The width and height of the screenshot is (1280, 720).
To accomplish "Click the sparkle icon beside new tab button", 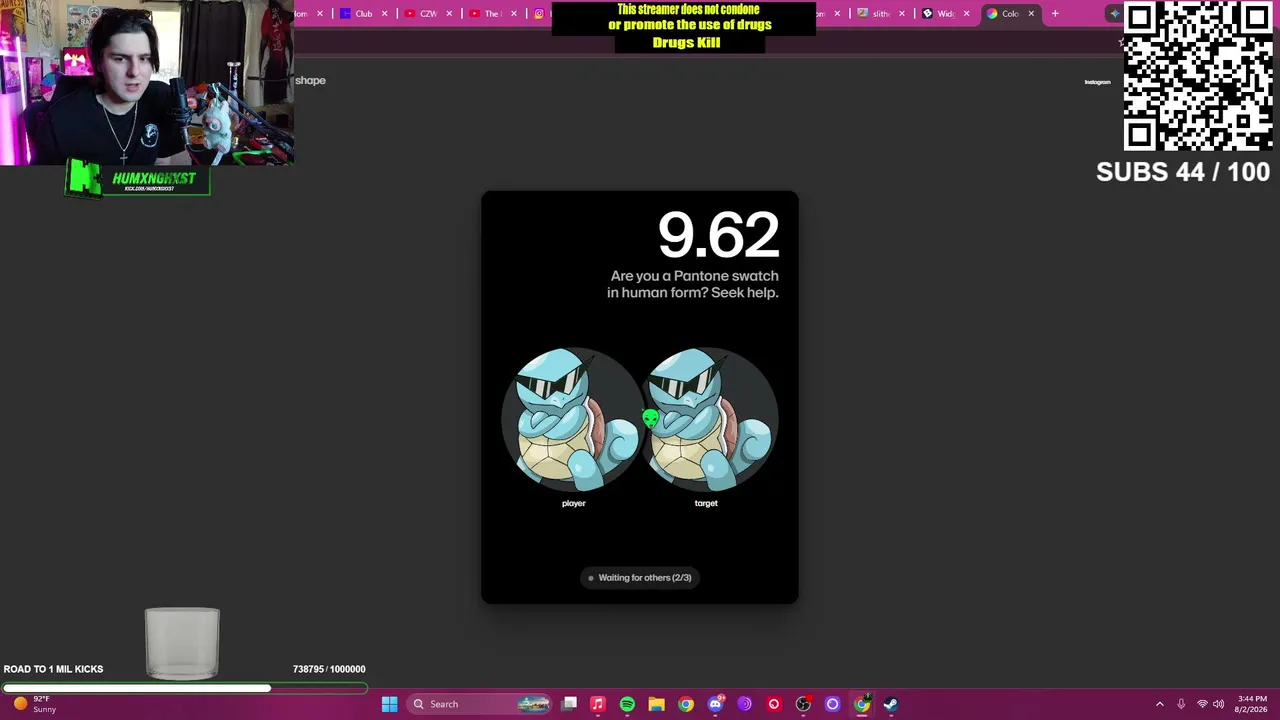I will [1114, 14].
